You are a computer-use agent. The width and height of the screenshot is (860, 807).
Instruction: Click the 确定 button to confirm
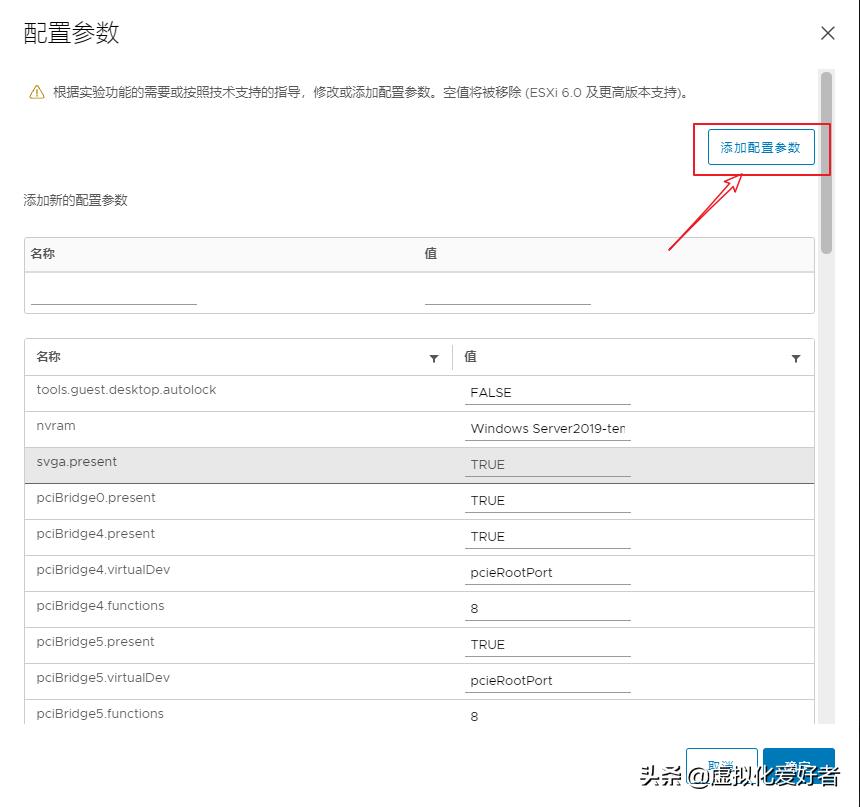tap(799, 763)
